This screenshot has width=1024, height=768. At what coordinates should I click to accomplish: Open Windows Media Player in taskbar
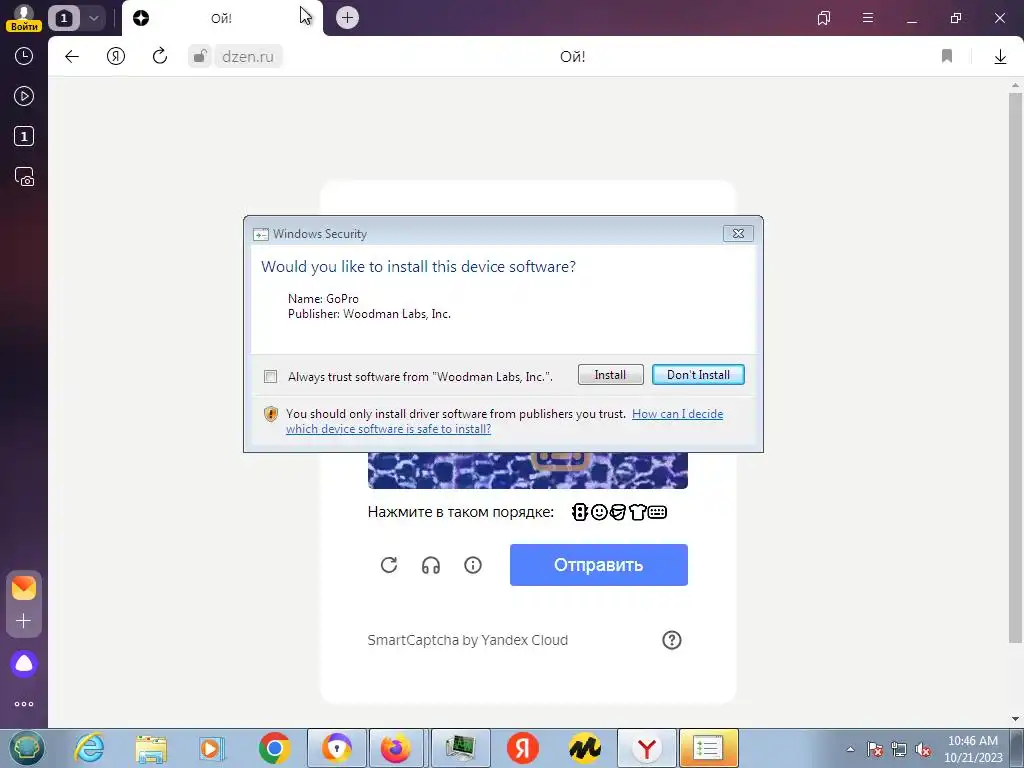click(212, 748)
